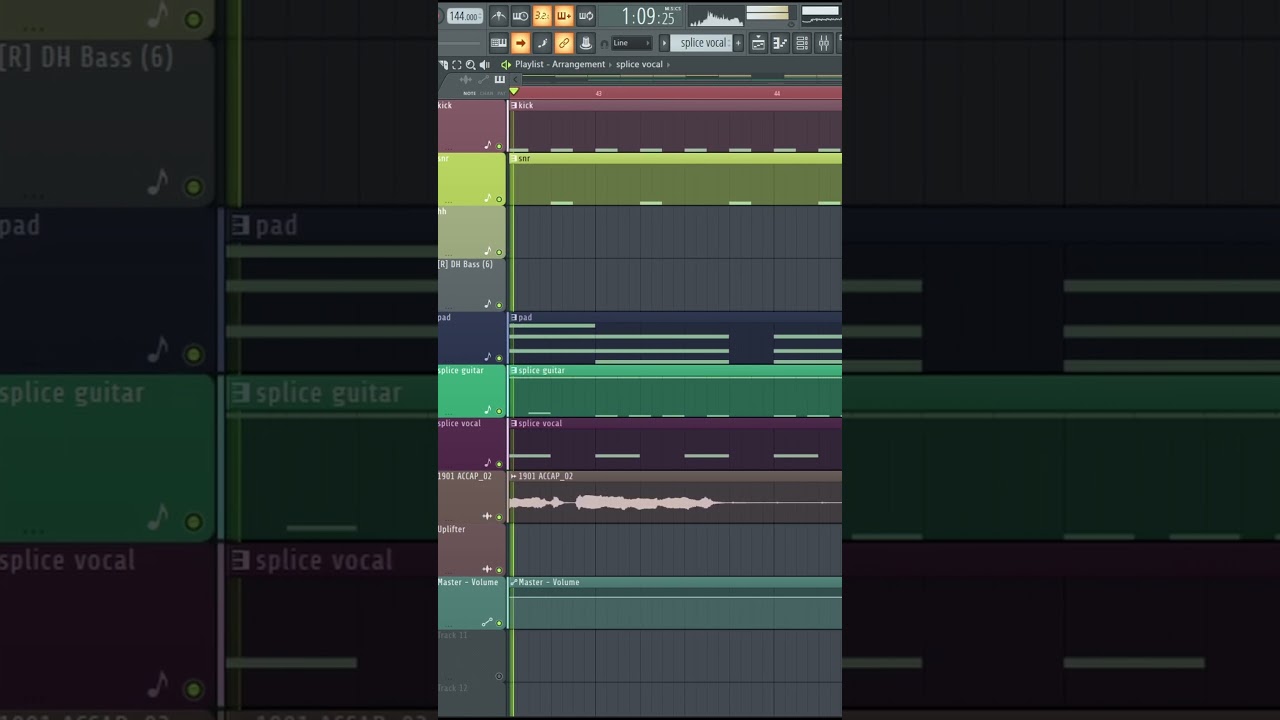Screen dimensions: 1280x720
Task: Open playlist options green arrow icon
Action: pyautogui.click(x=506, y=65)
